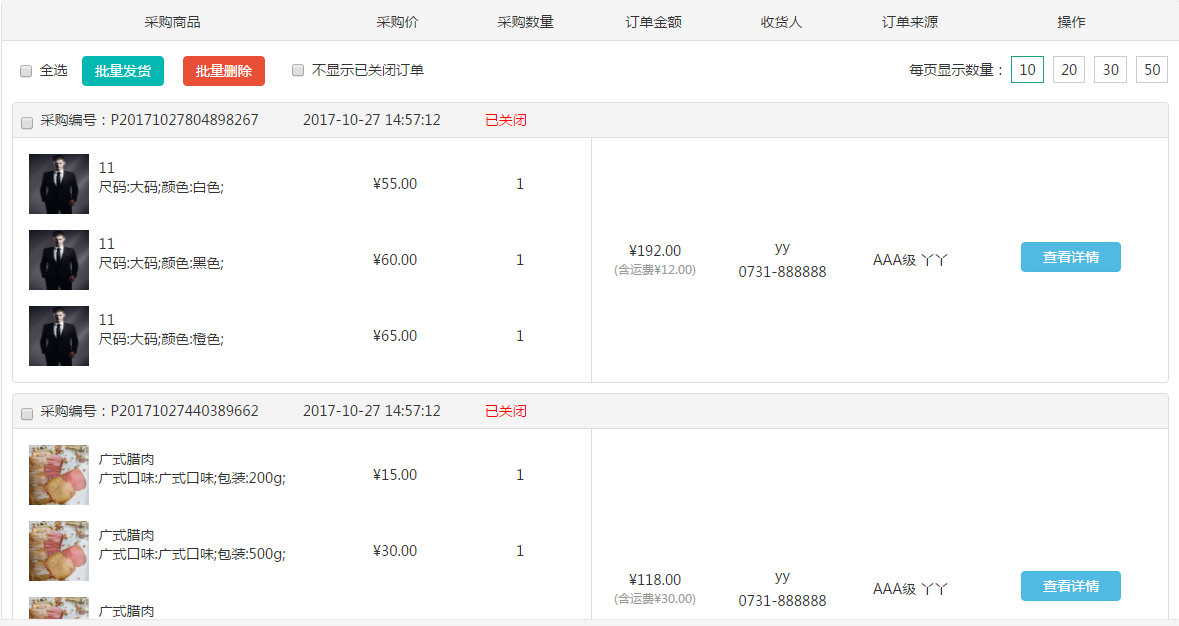The width and height of the screenshot is (1179, 626).
Task: Select order P20171027440389662 checkbox
Action: click(x=27, y=413)
